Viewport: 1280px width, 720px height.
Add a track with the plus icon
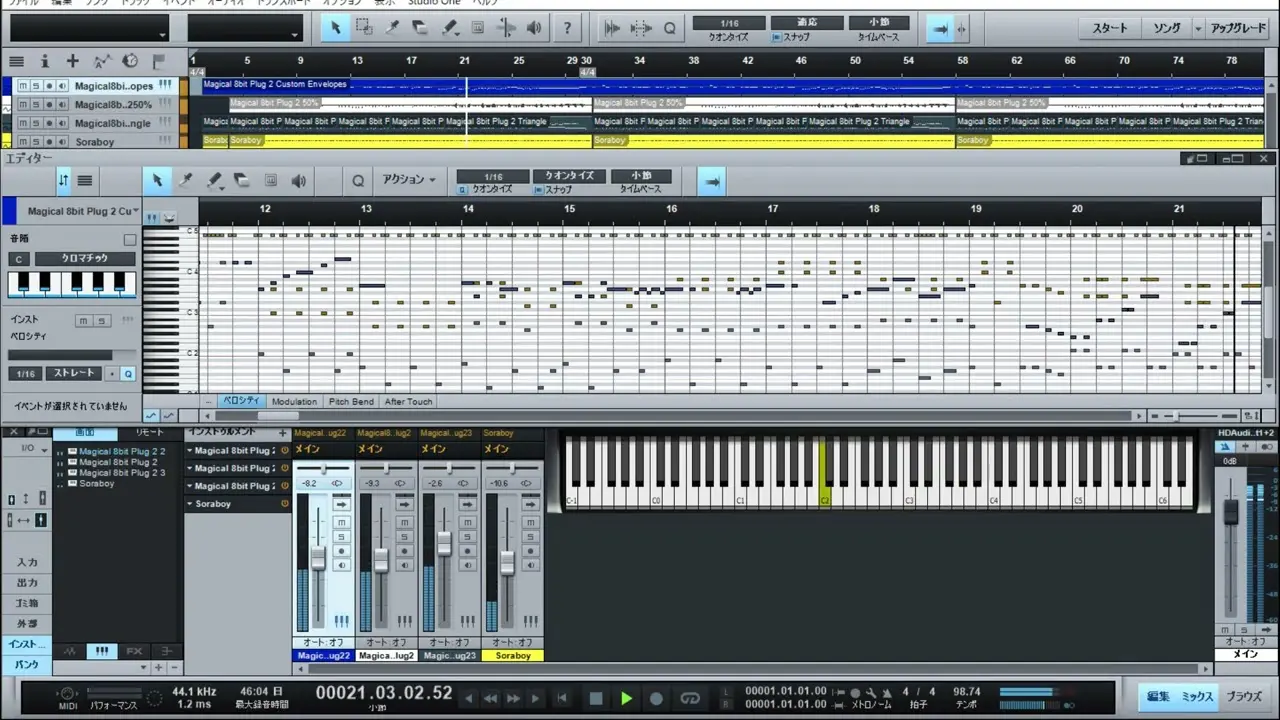(x=72, y=62)
